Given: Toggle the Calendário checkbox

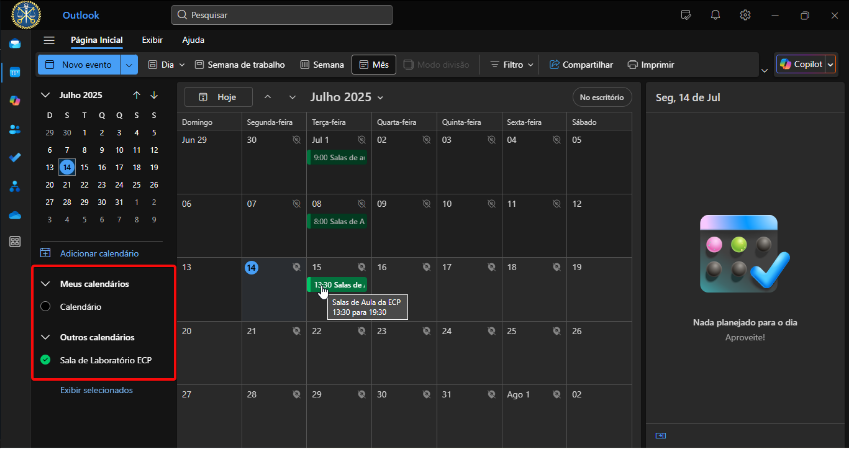Looking at the screenshot, I should [x=45, y=307].
